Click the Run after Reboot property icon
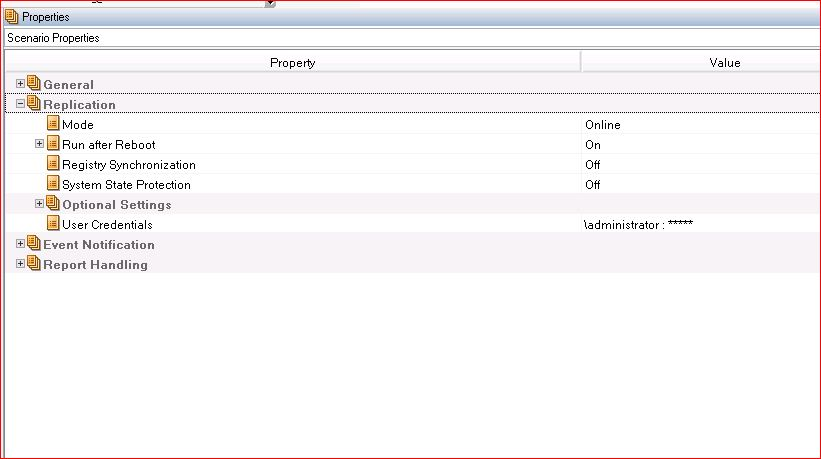The image size is (821, 459). pos(53,143)
